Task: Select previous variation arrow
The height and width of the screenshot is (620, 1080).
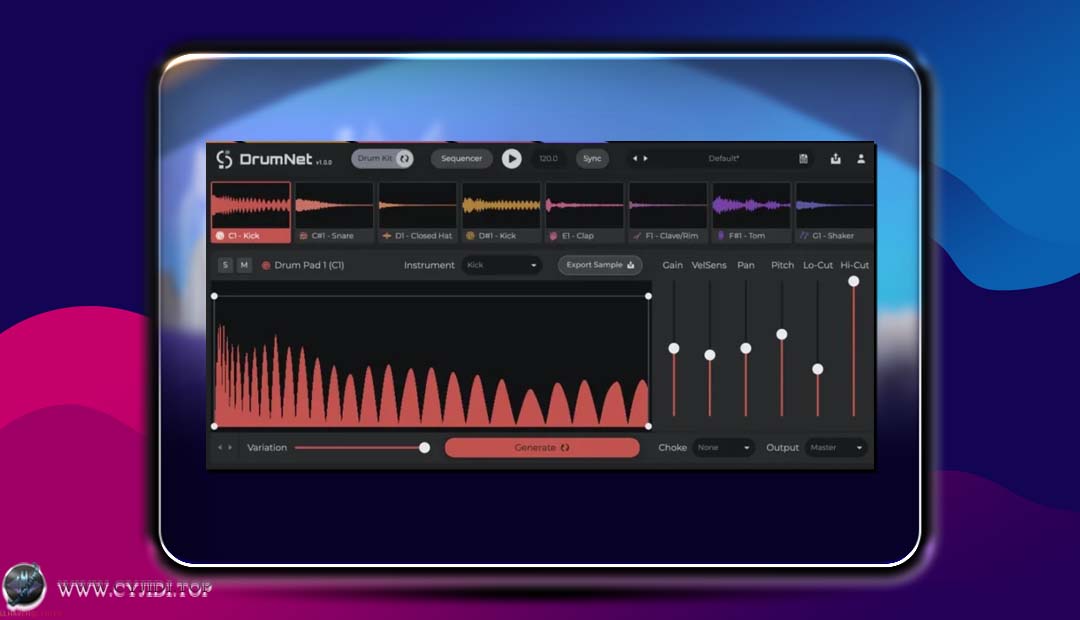Action: pos(220,448)
